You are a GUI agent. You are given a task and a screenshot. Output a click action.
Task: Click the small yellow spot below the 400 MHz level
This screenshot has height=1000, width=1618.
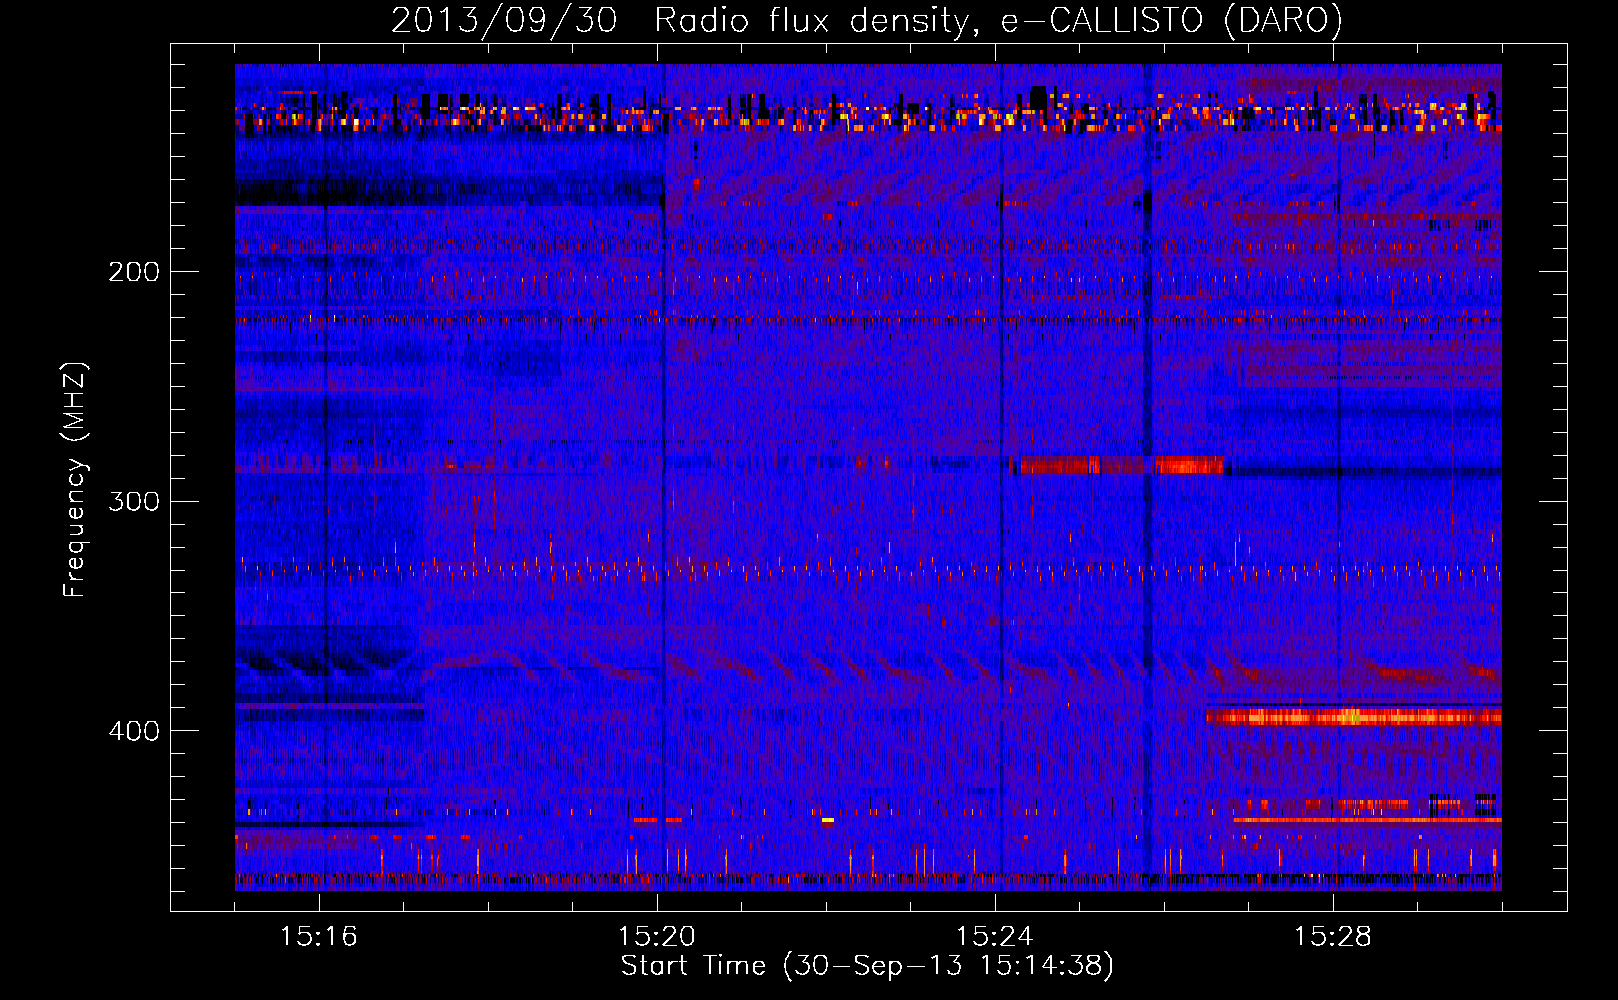828,821
